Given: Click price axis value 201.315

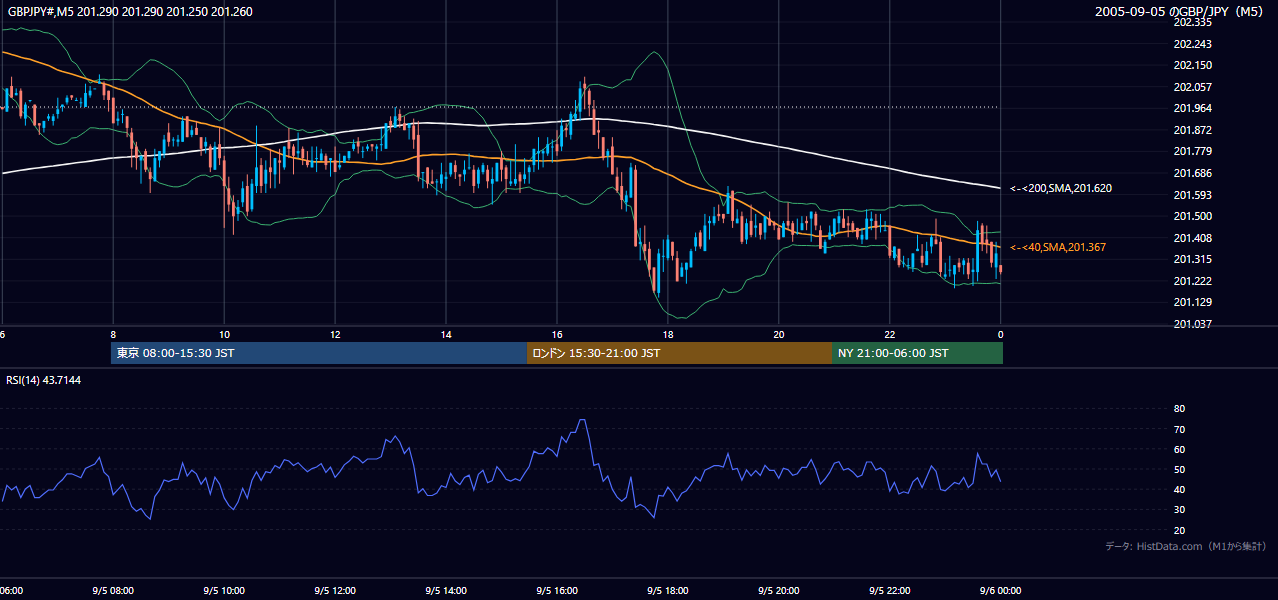Looking at the screenshot, I should pyautogui.click(x=1193, y=259).
